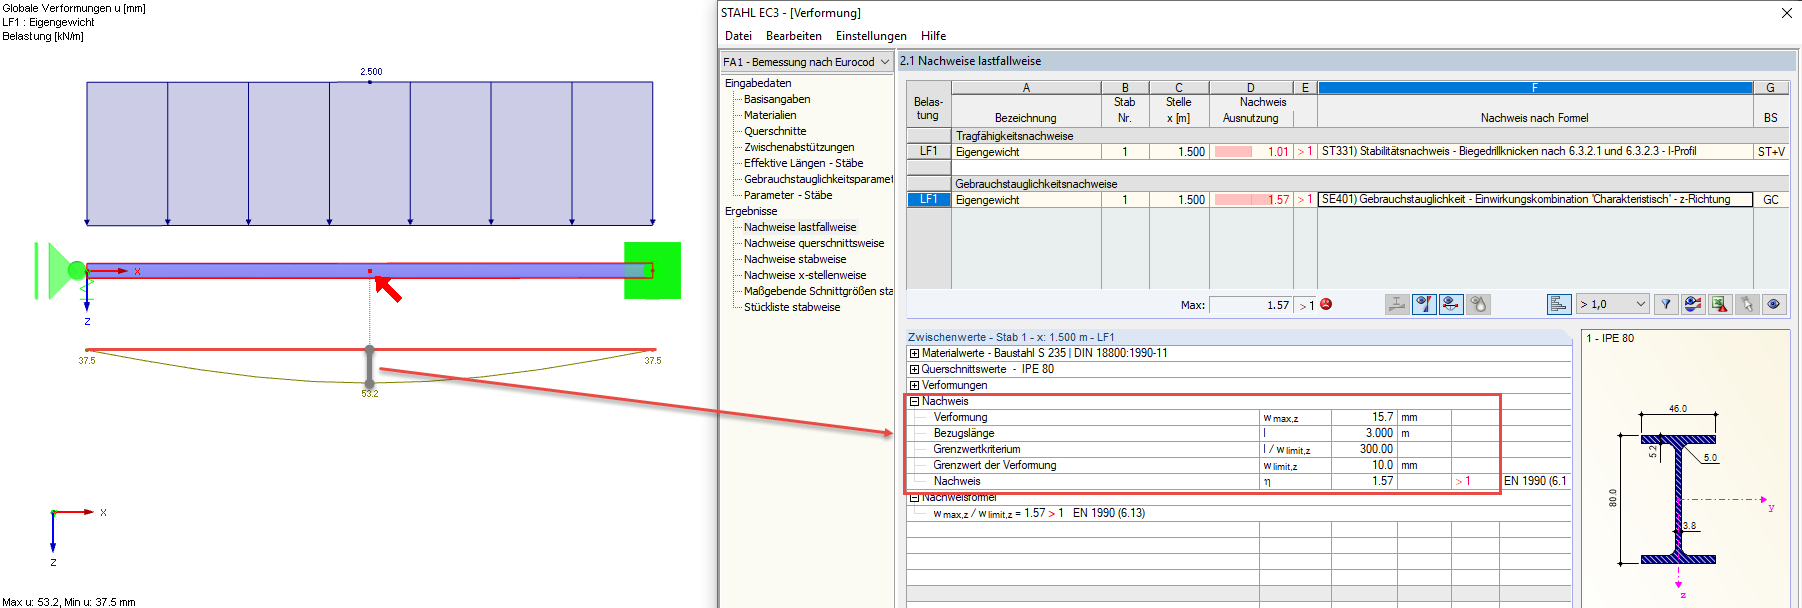Viewport: 1802px width, 608px height.
Task: Select Stückliste stabweise tree item
Action: point(792,307)
